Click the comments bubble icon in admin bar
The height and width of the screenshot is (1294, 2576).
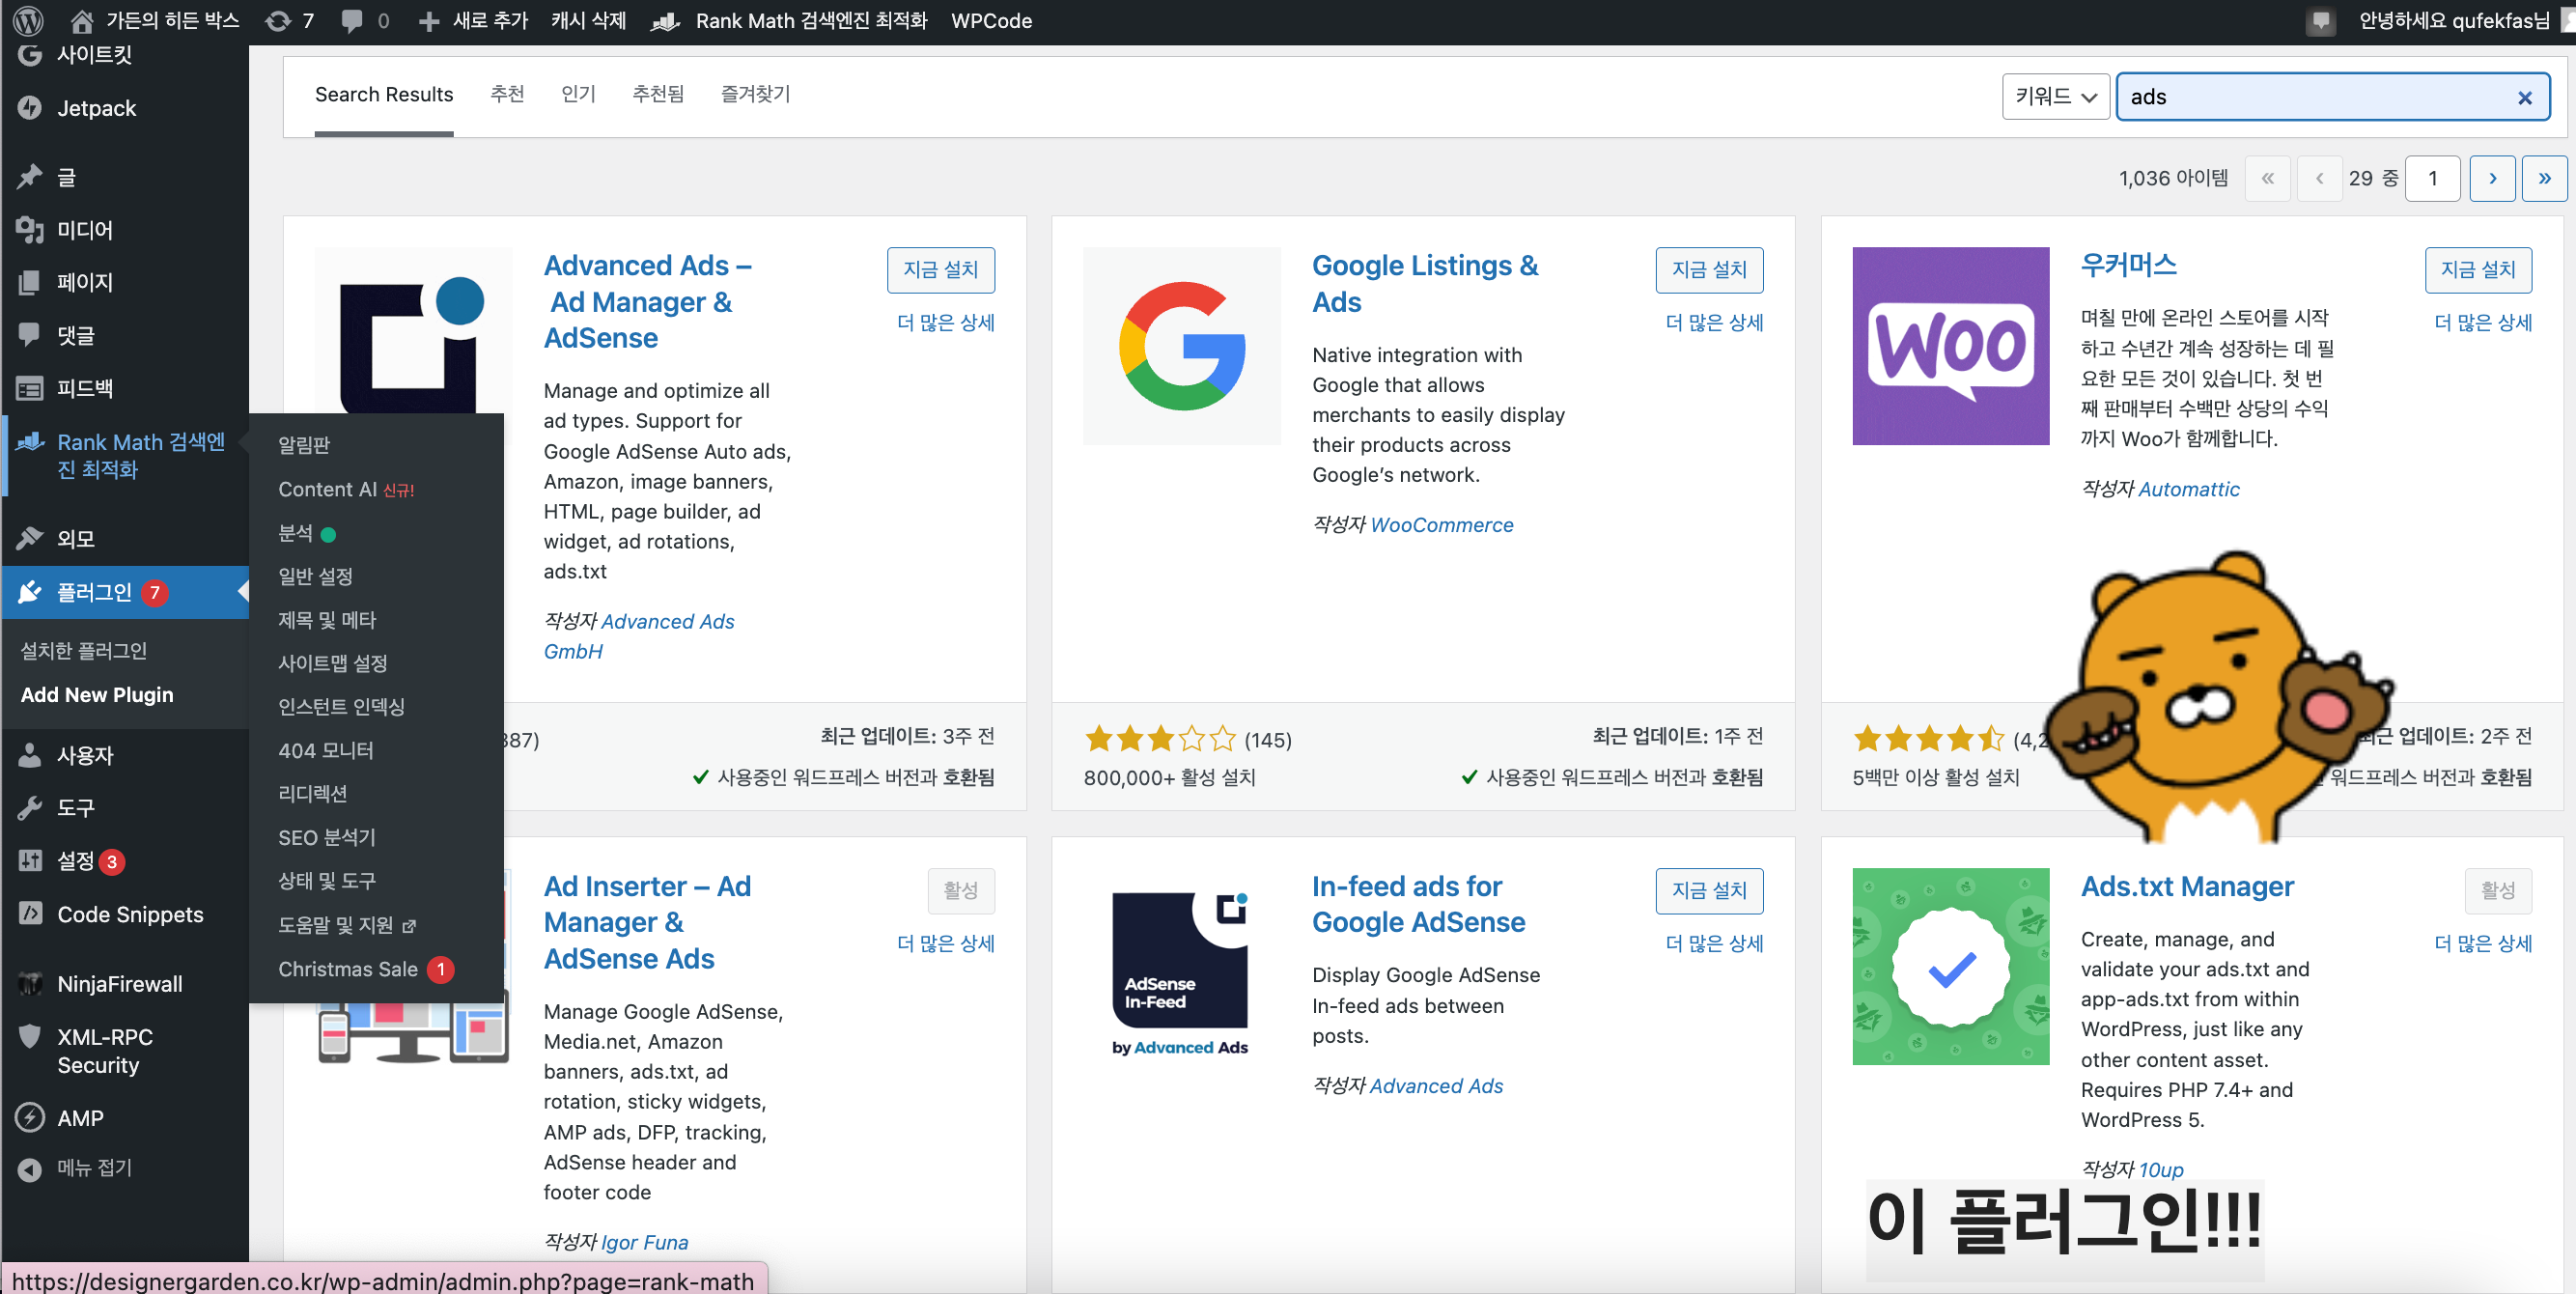352,20
